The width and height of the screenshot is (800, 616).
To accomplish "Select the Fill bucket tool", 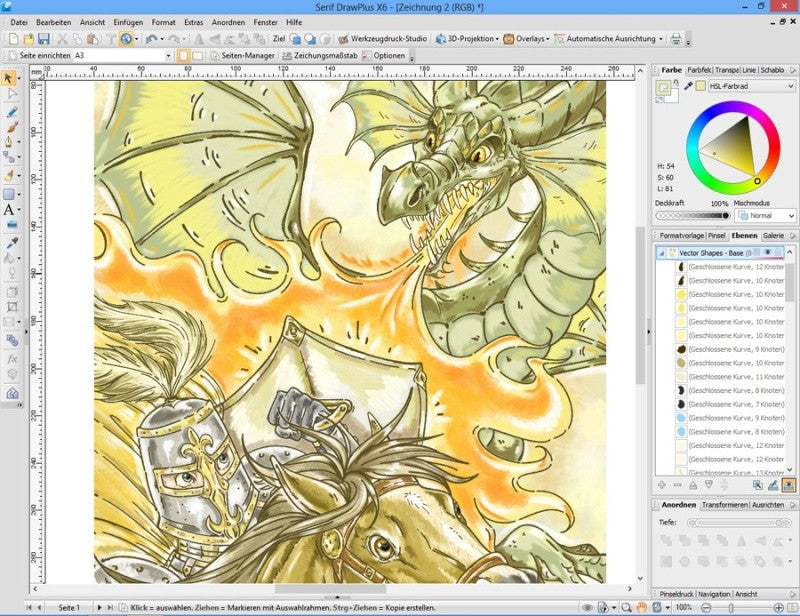I will 9,258.
